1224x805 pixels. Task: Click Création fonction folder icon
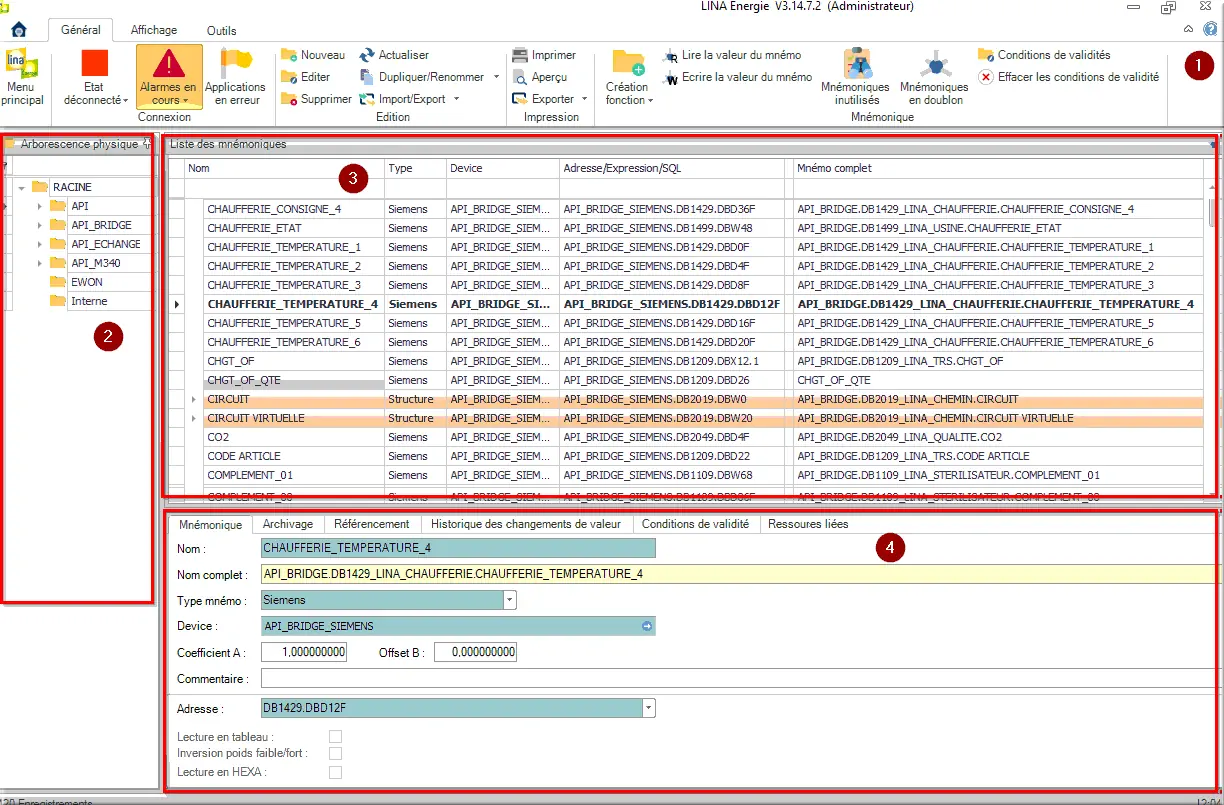tap(628, 63)
